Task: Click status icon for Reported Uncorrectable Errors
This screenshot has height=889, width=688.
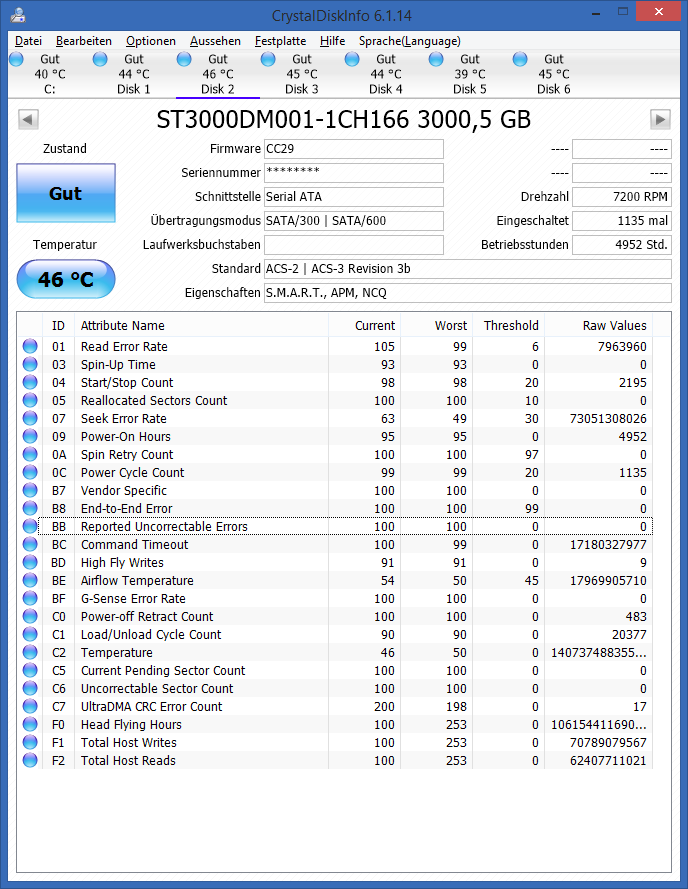Action: coord(30,526)
